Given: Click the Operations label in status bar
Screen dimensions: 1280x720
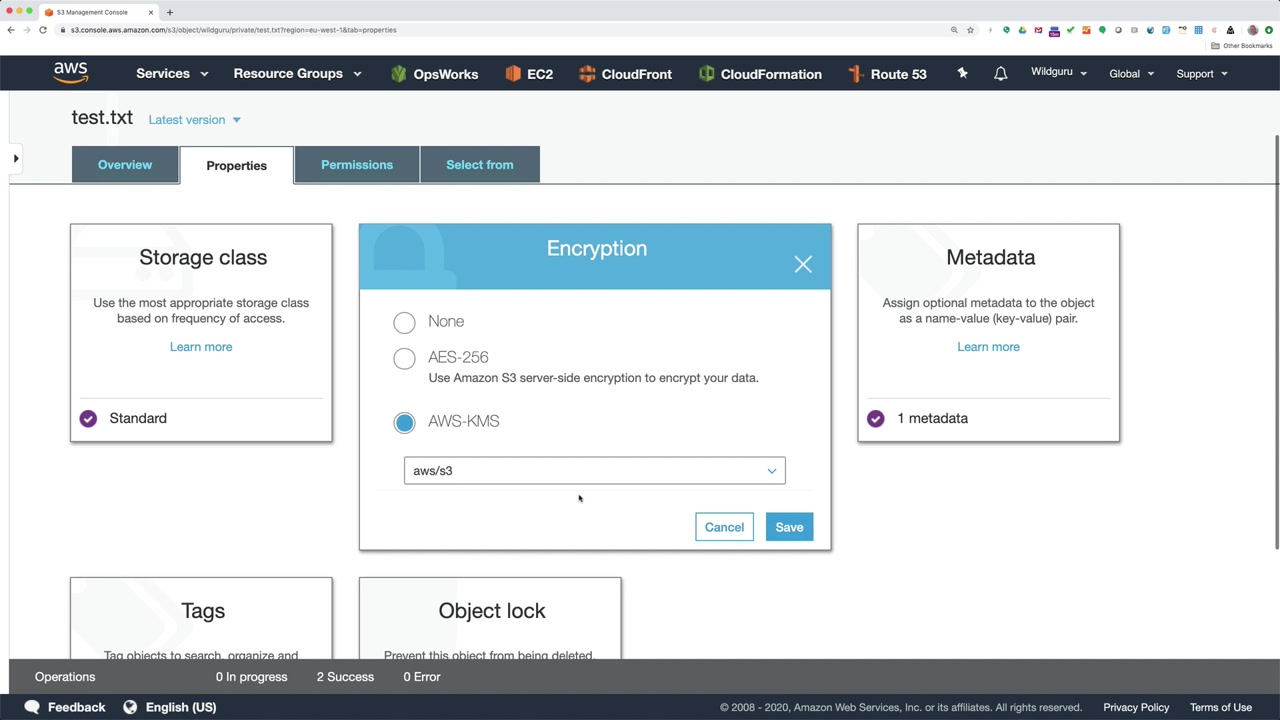Looking at the screenshot, I should [x=65, y=677].
